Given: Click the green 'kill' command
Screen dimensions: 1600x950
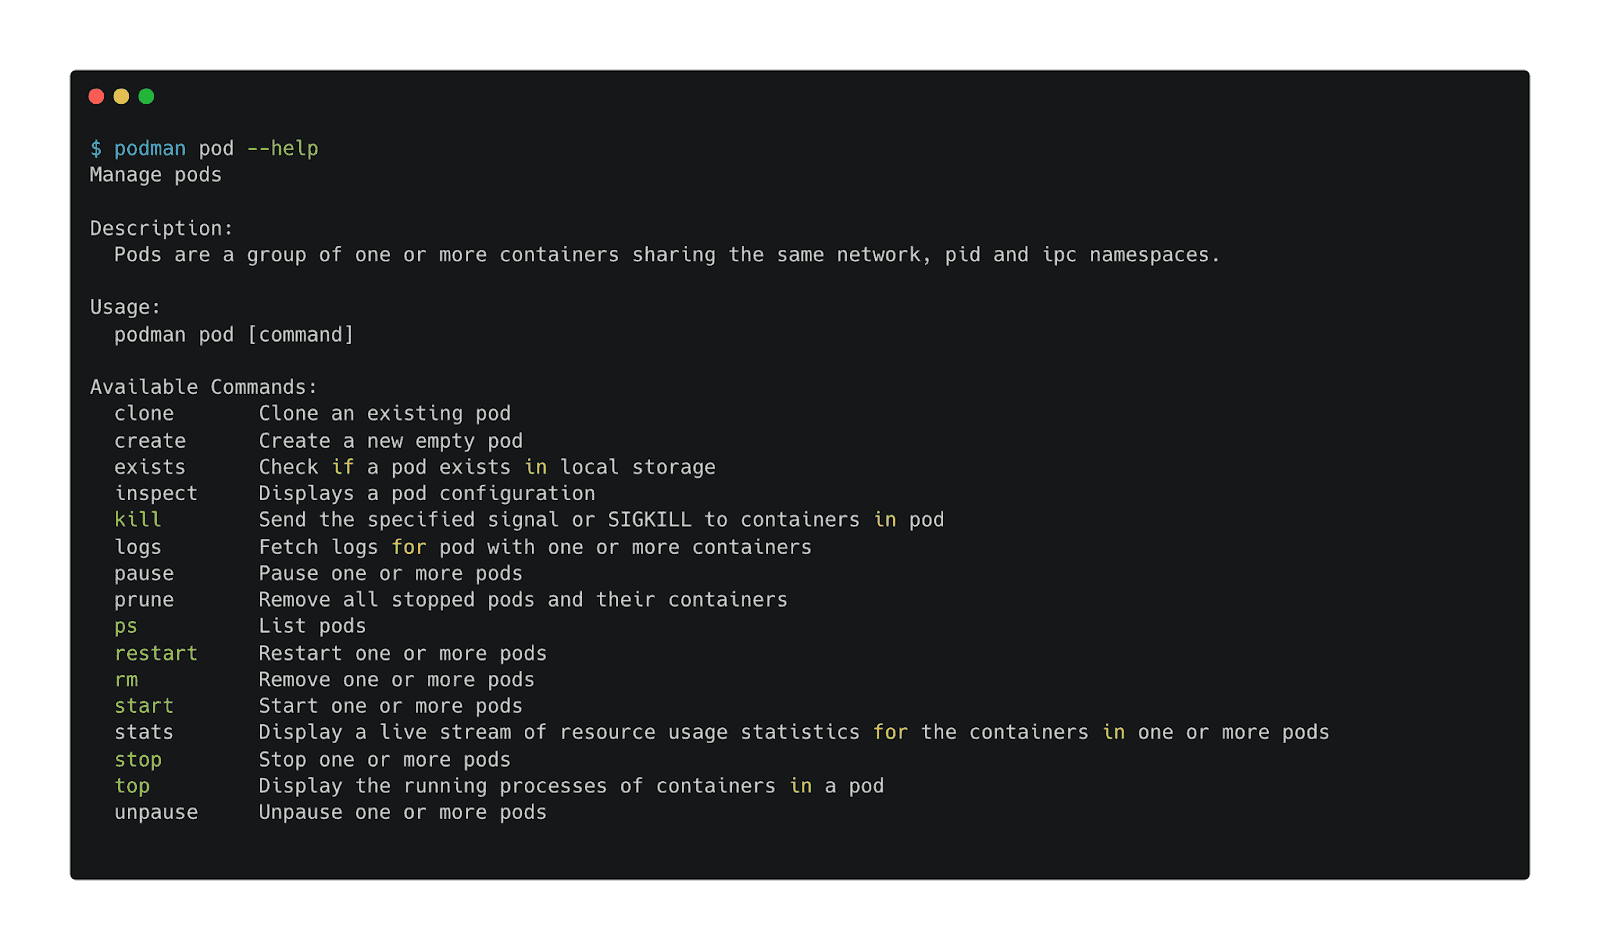Looking at the screenshot, I should click(x=138, y=520).
